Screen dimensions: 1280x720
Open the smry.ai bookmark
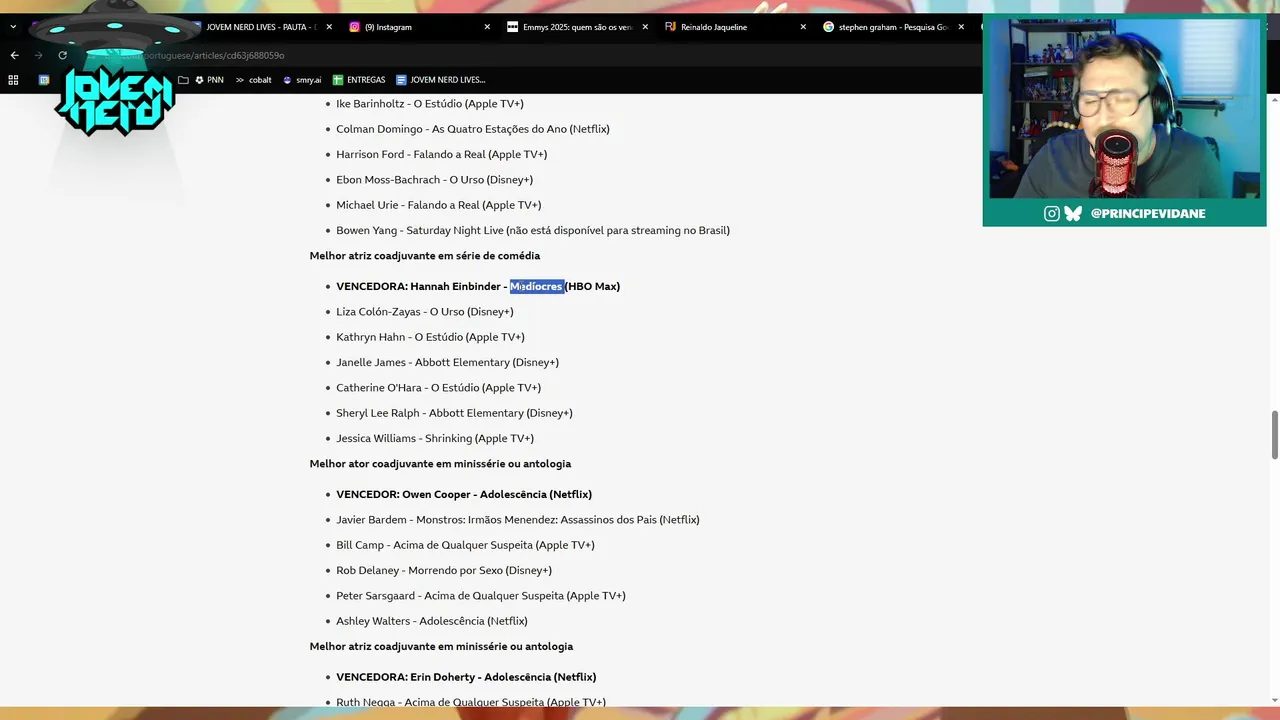pos(302,79)
